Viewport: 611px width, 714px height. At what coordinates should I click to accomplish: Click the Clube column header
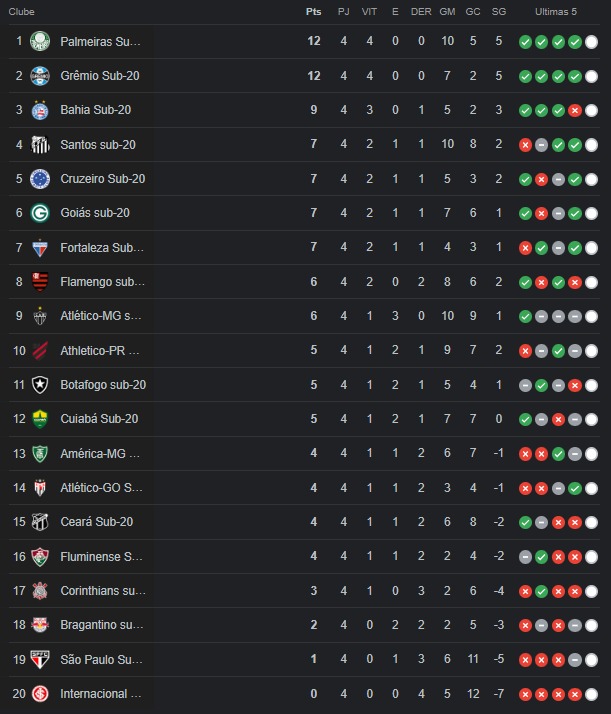(21, 12)
